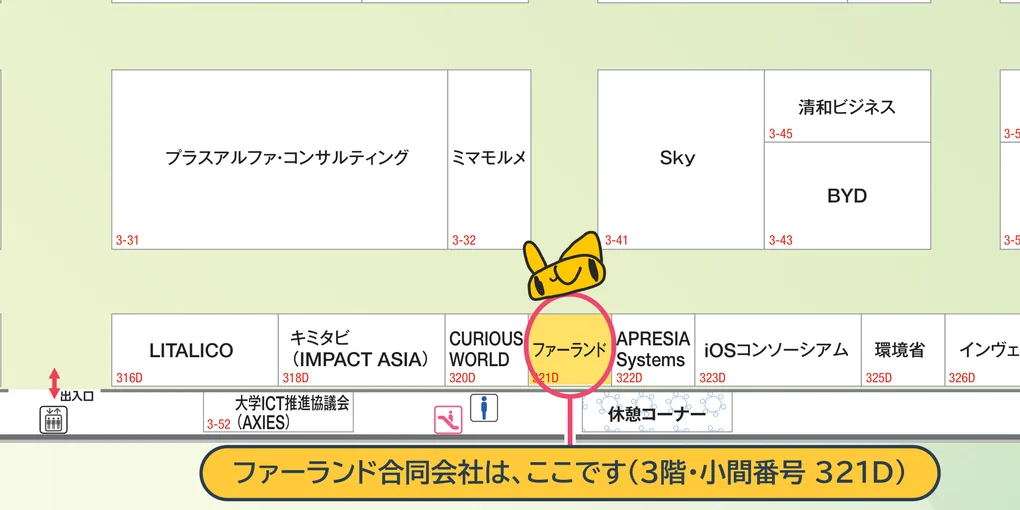Select the highlighted ファーランド booth 321D

(x=570, y=350)
